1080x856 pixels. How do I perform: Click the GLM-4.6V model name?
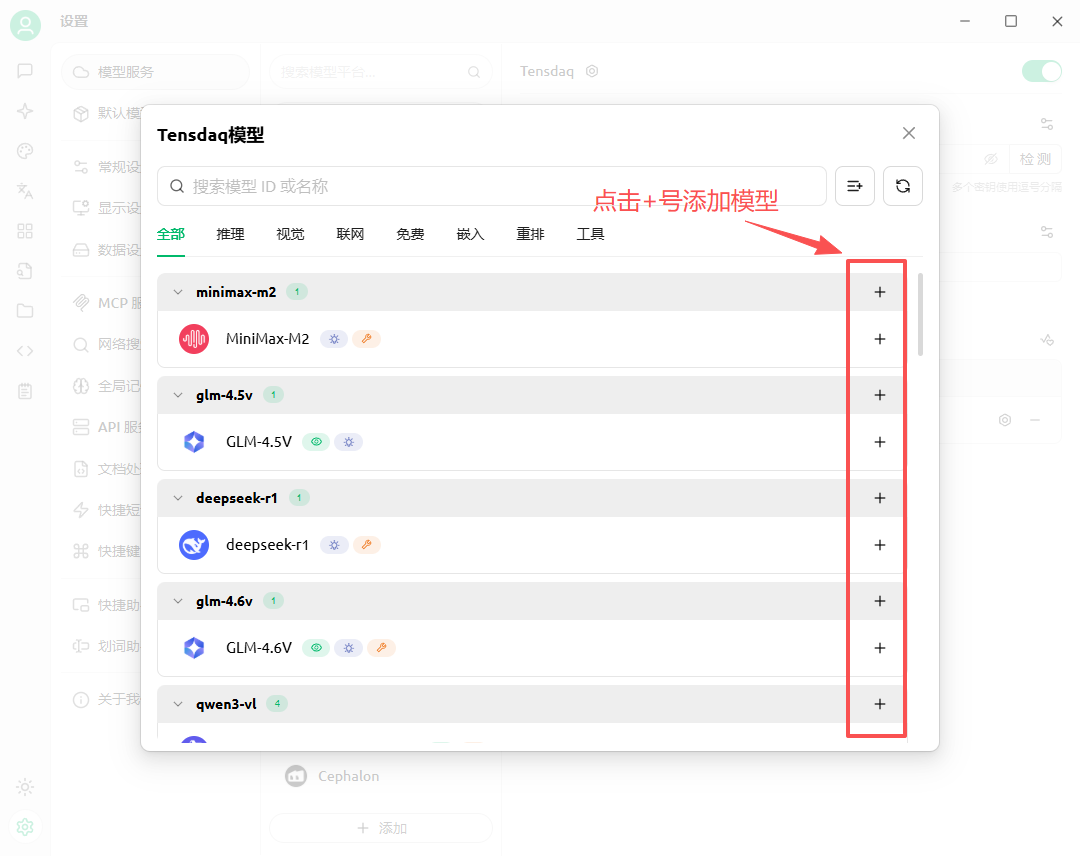pos(259,648)
